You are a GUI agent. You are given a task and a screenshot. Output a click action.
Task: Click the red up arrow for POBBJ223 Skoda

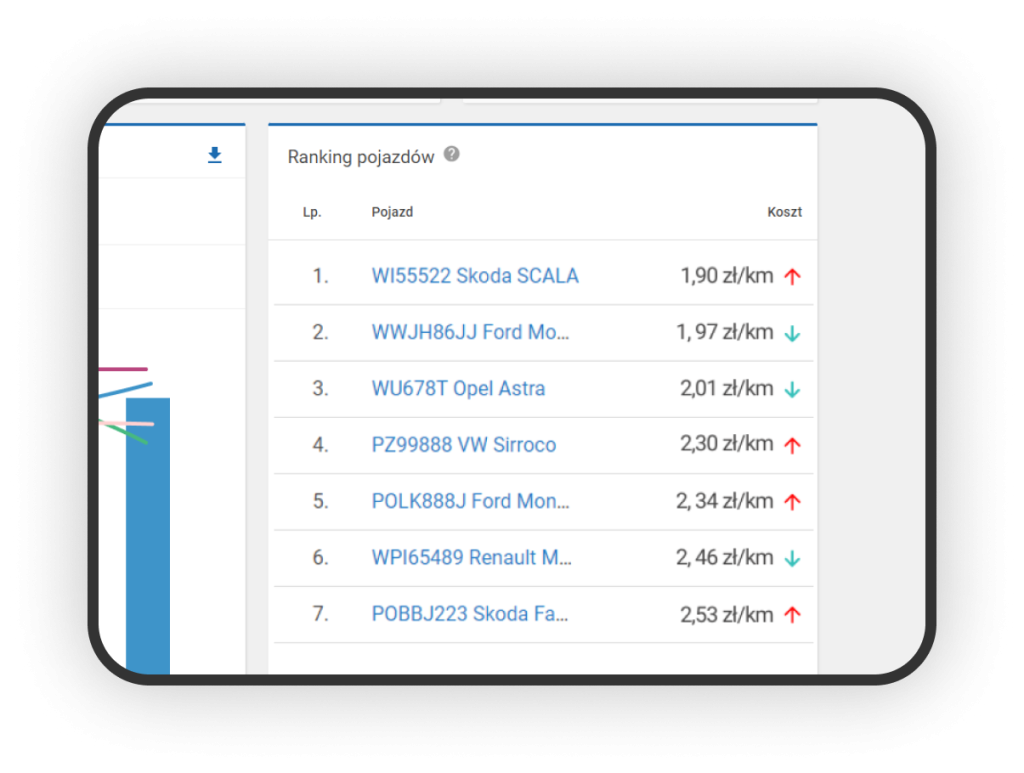pos(792,614)
